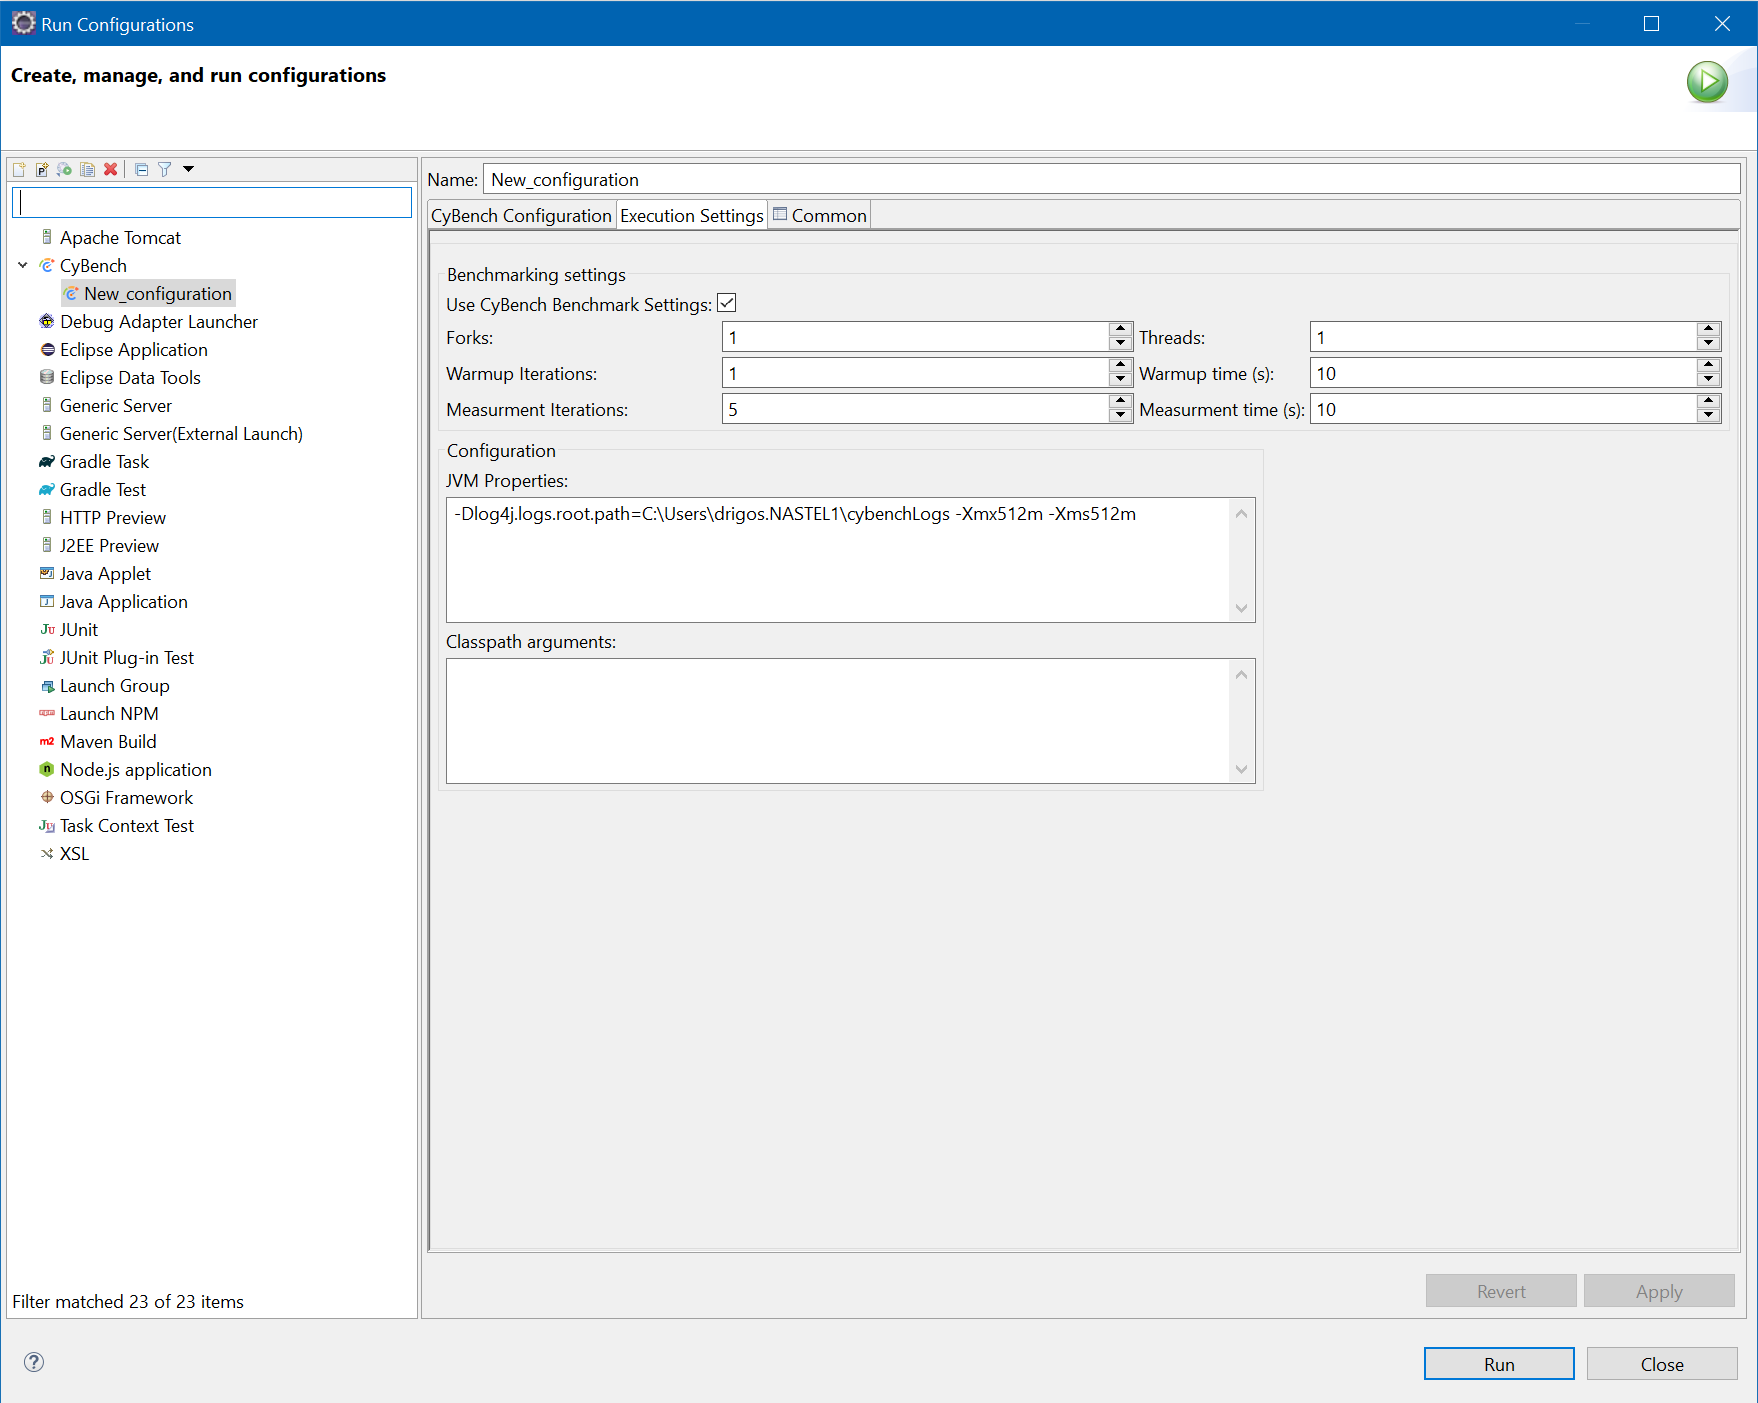Click the filter text search box
The image size is (1758, 1403).
coord(212,202)
